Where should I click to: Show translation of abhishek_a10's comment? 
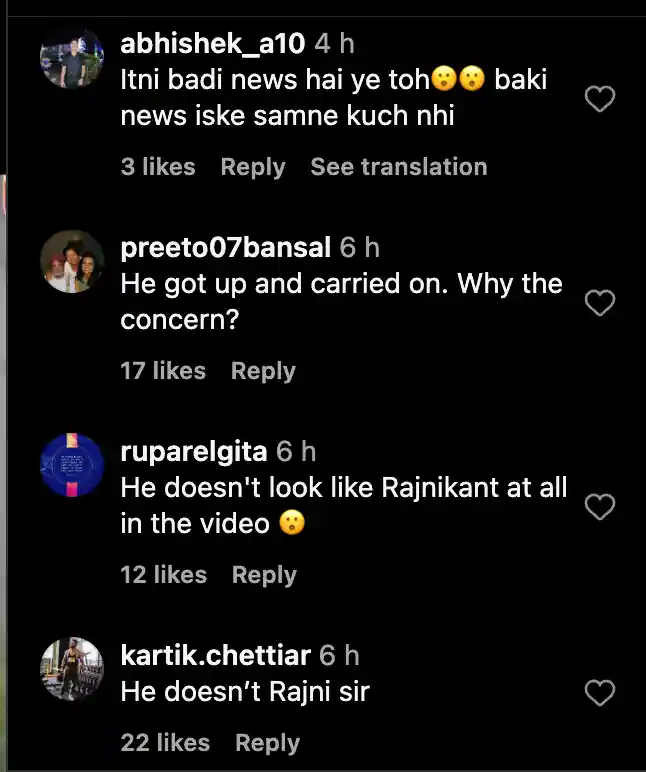(398, 167)
